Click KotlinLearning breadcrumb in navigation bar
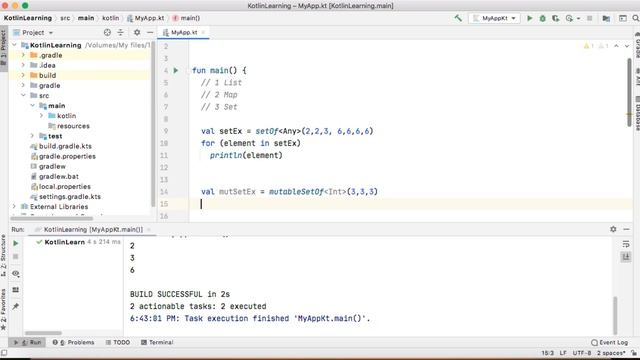 28,18
